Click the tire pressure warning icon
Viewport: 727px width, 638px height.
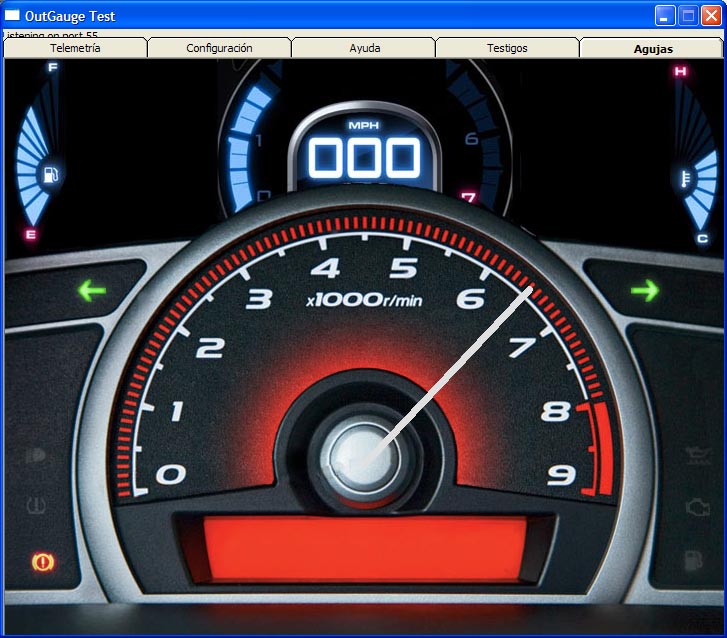pyautogui.click(x=36, y=504)
